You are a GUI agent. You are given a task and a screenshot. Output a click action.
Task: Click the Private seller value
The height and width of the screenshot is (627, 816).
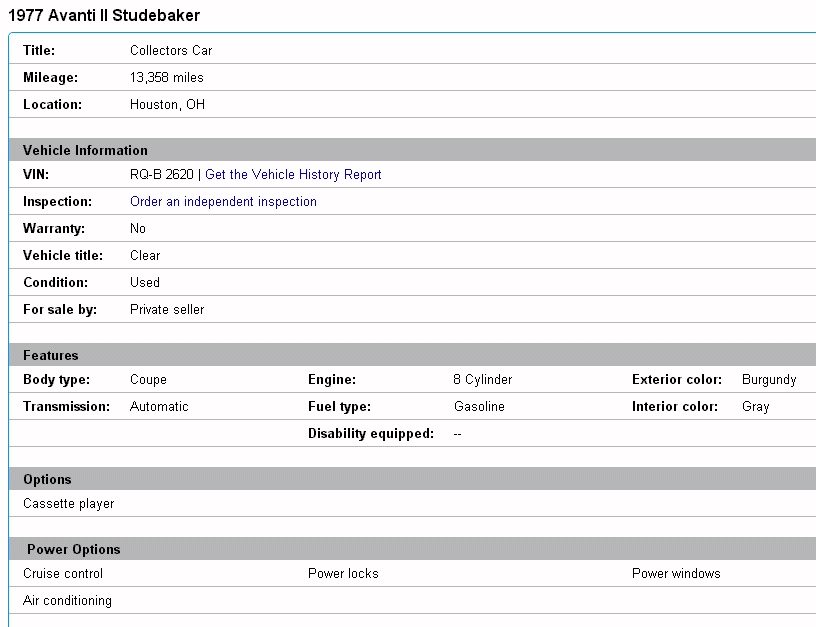click(167, 310)
